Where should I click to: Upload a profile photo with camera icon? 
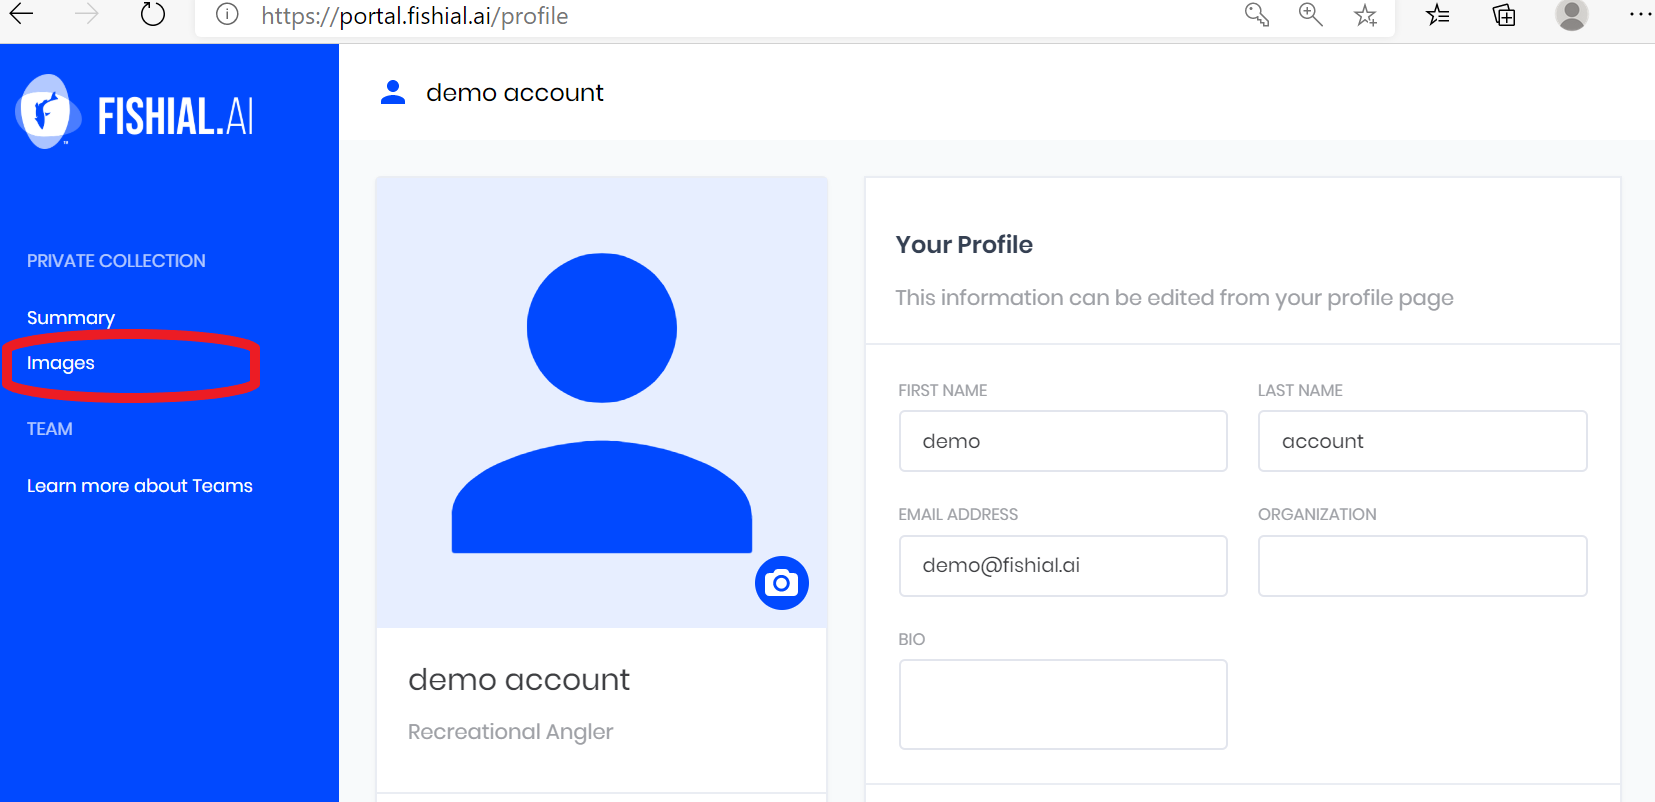[781, 583]
